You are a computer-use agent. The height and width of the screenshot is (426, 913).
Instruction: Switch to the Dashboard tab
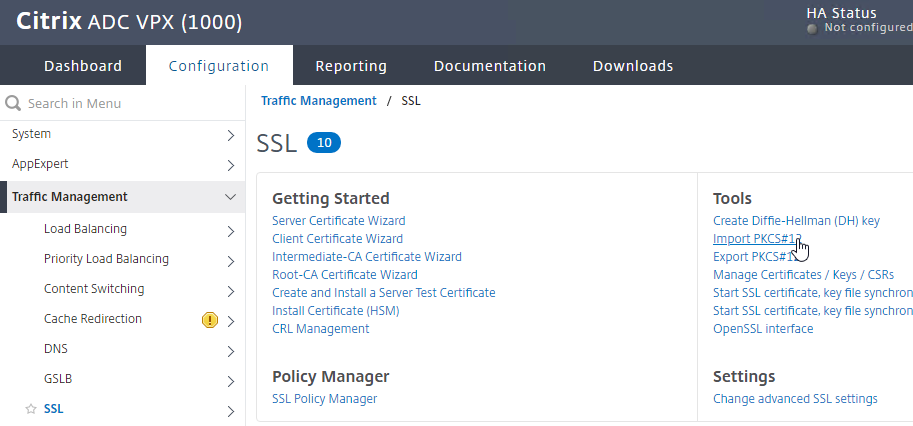click(x=83, y=66)
